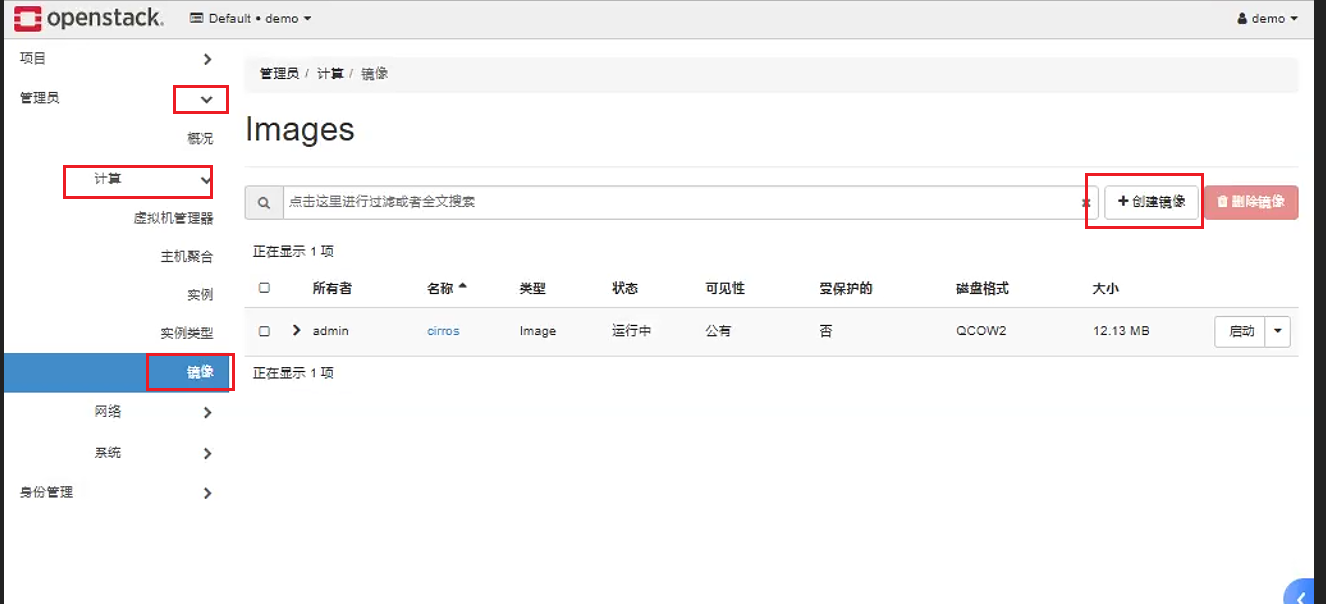The image size is (1326, 604).
Task: Click the OpenStack logo
Action: [89, 18]
